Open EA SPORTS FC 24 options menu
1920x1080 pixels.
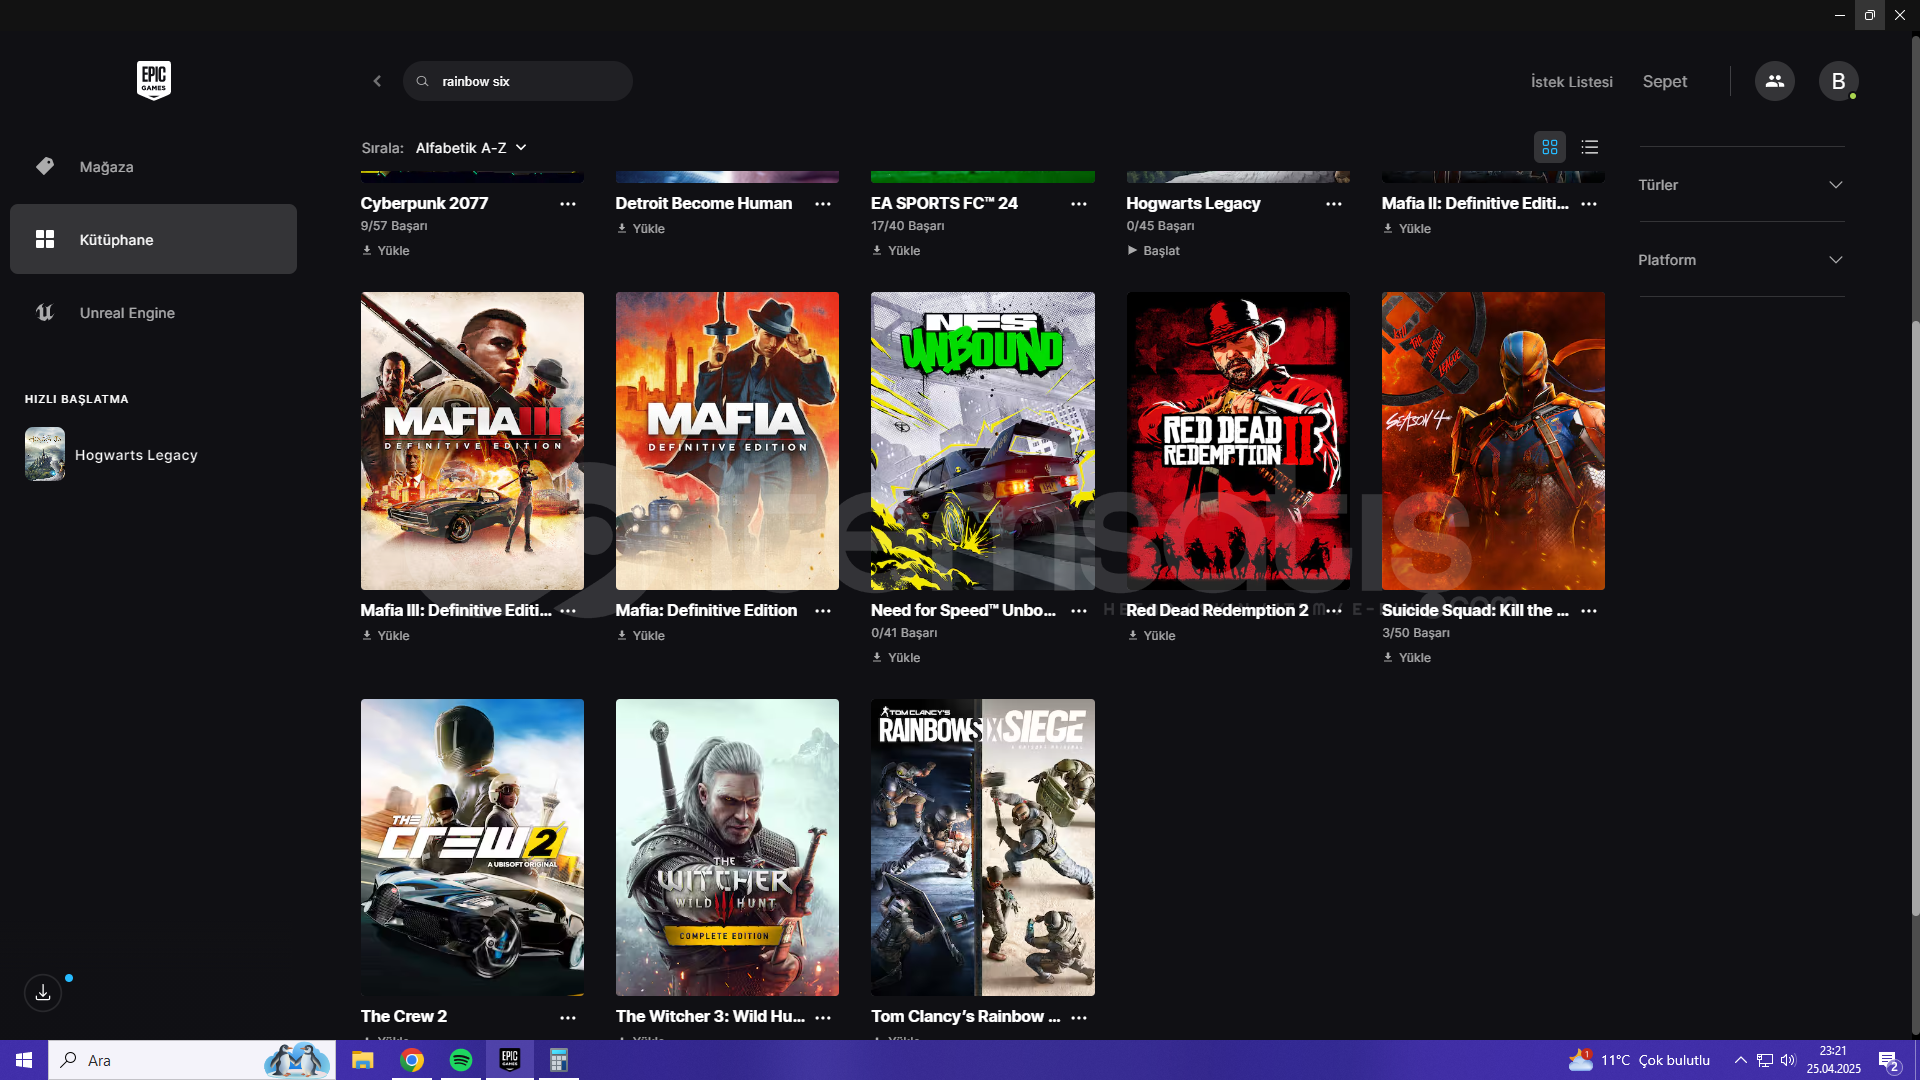[x=1079, y=204]
